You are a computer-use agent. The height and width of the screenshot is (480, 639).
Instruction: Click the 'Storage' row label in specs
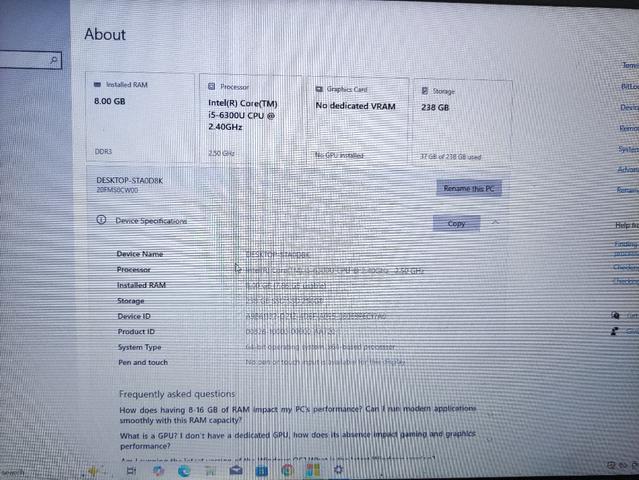[x=131, y=301]
